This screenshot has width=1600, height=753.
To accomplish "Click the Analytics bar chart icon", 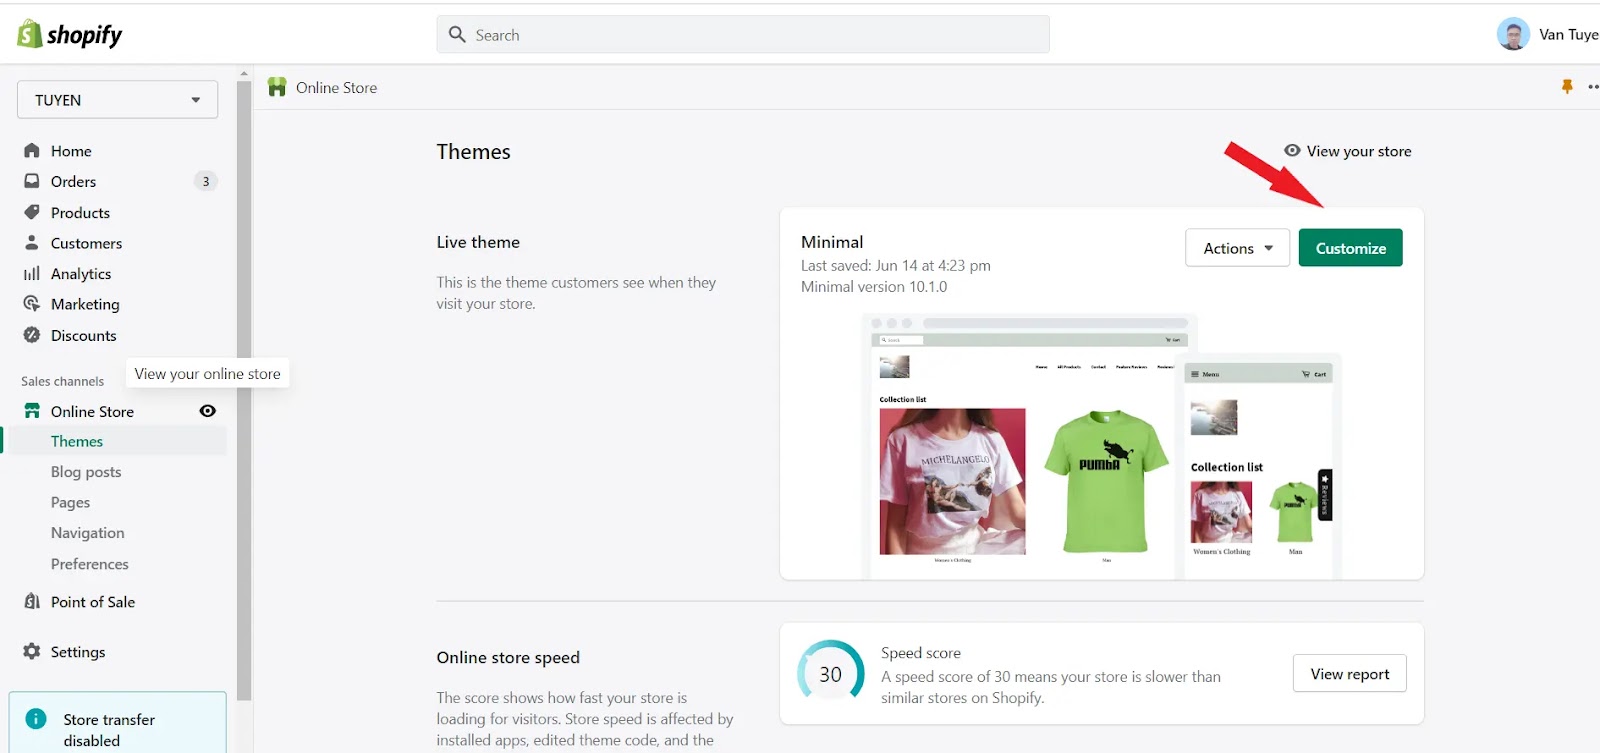I will point(32,273).
